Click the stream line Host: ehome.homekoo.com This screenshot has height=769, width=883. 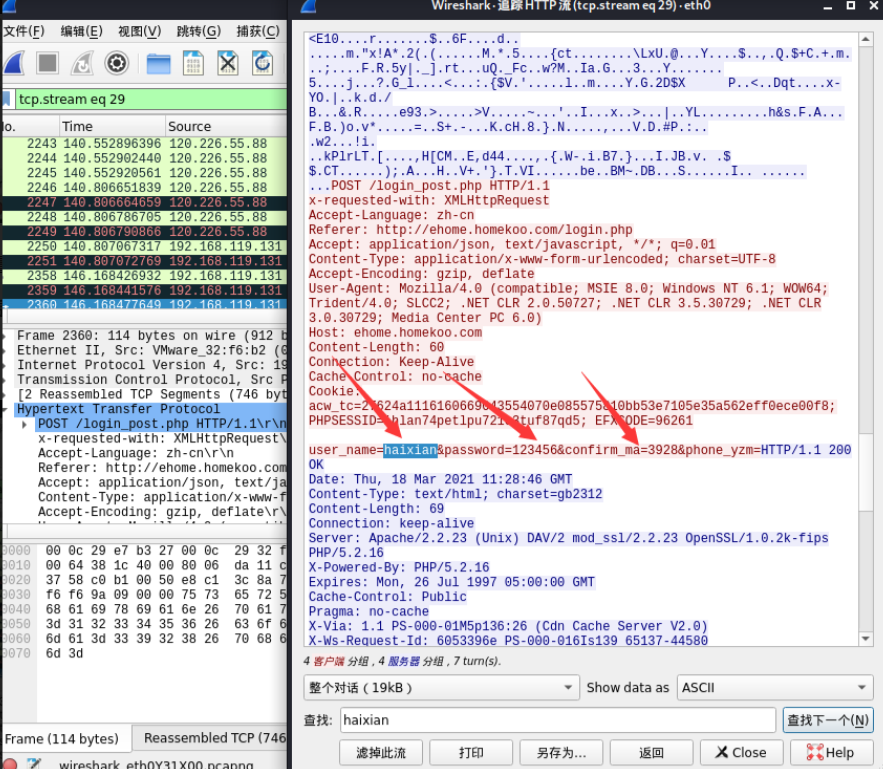tap(395, 333)
